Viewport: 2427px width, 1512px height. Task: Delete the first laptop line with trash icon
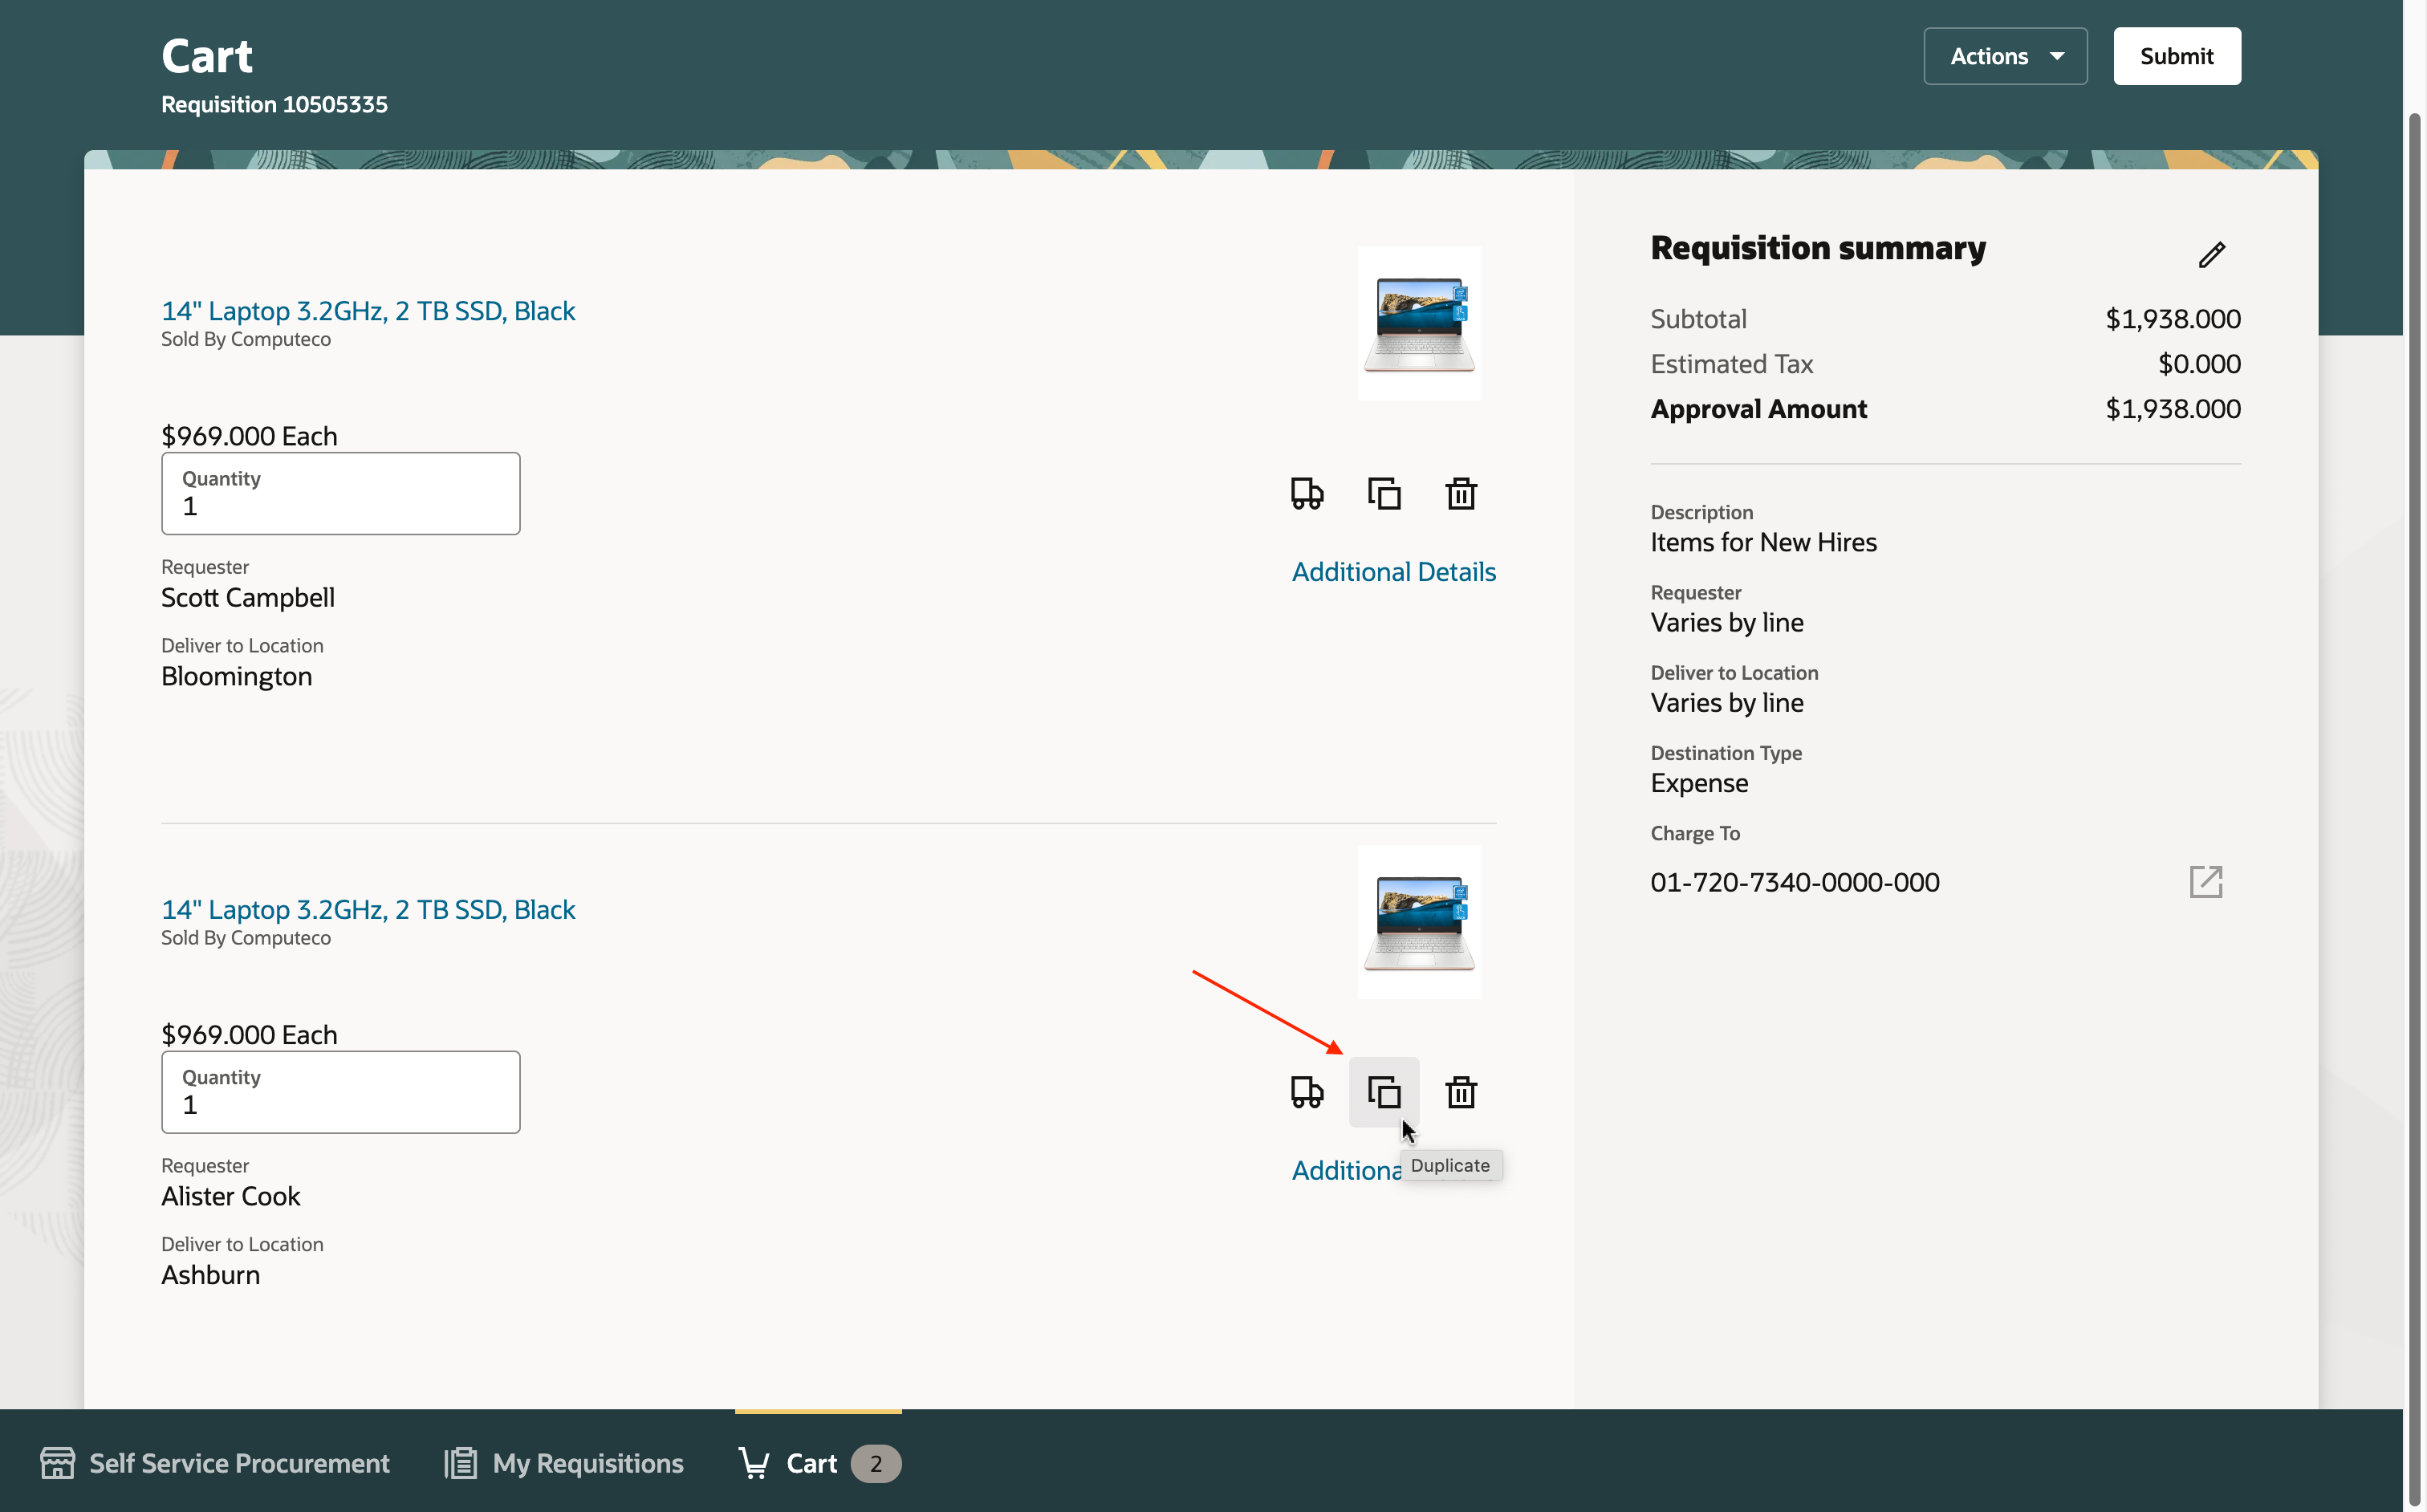[x=1461, y=493]
